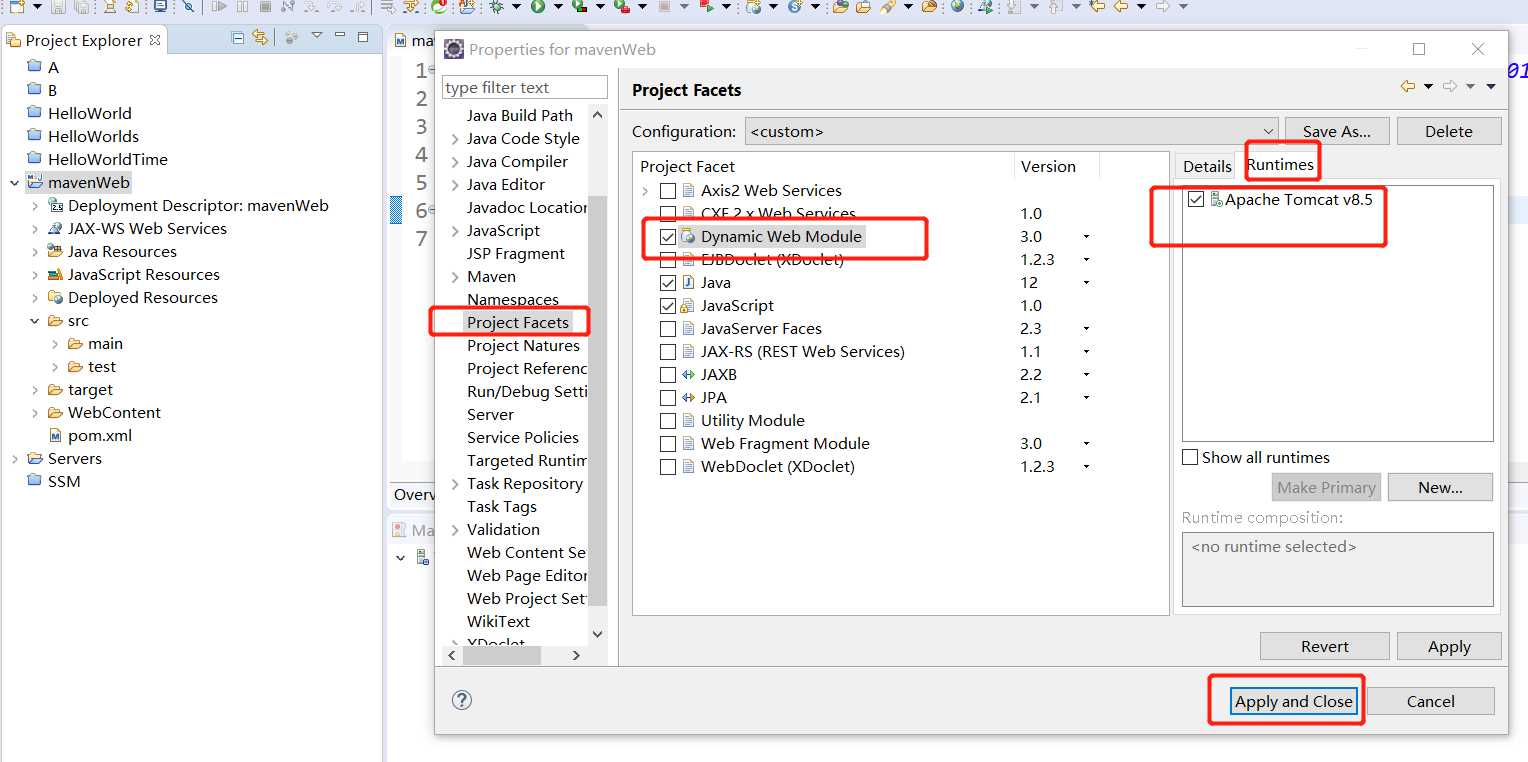
Task: Click the Delete configuration button
Action: coord(1449,131)
